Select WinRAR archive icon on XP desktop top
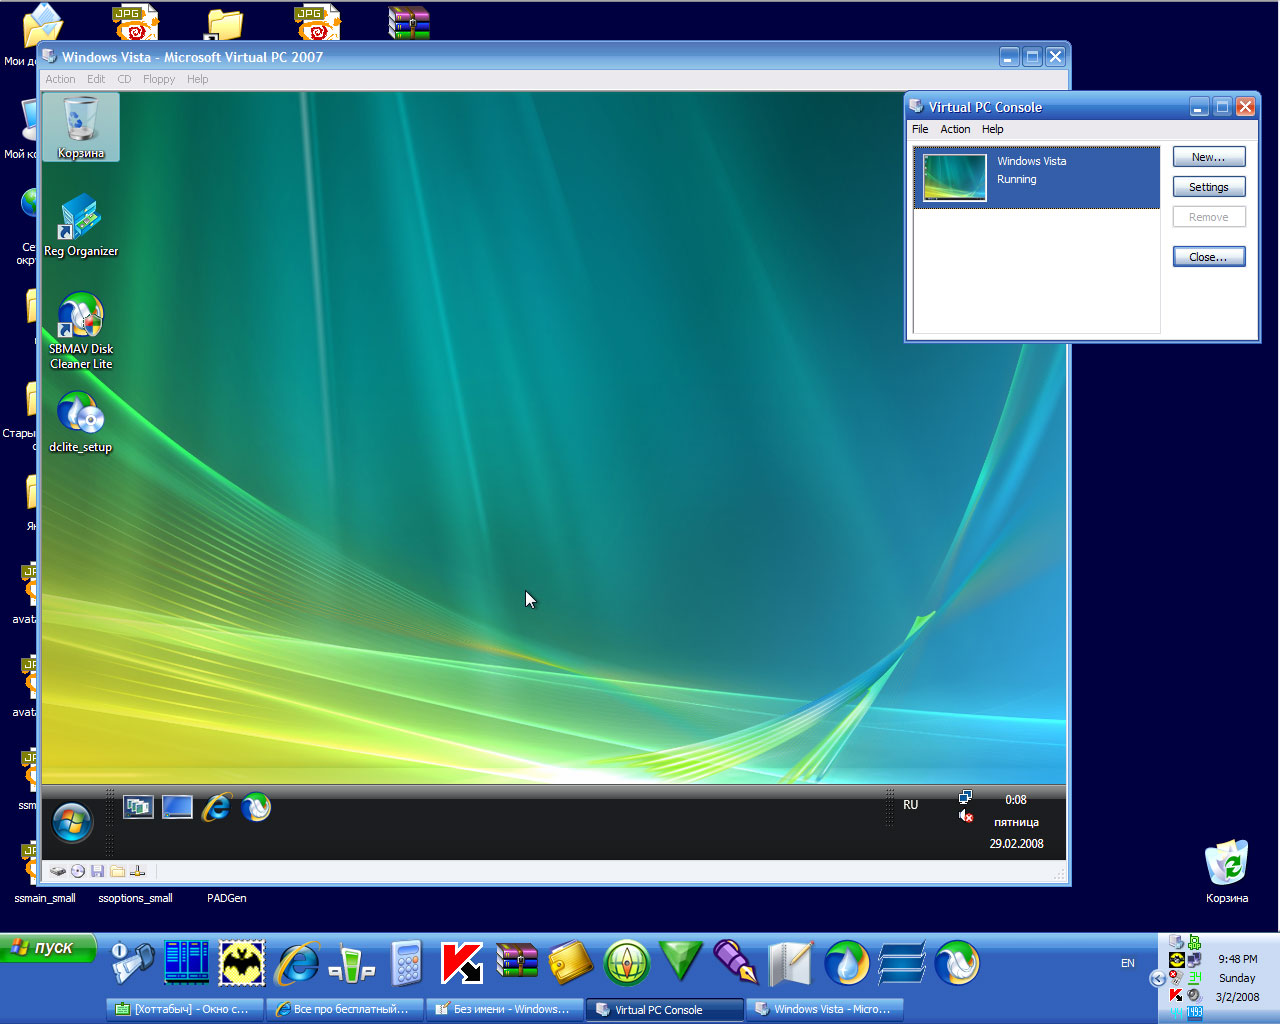1280x1024 pixels. 408,22
